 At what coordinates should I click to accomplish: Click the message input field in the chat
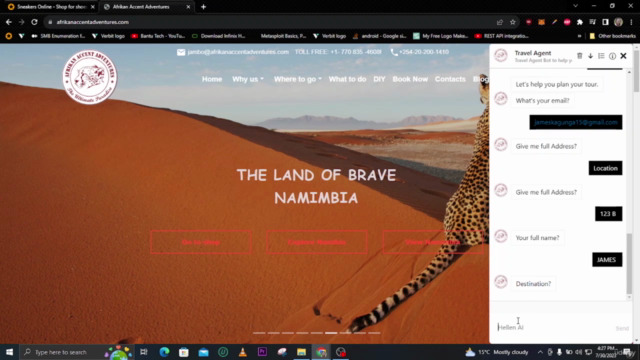[554, 327]
